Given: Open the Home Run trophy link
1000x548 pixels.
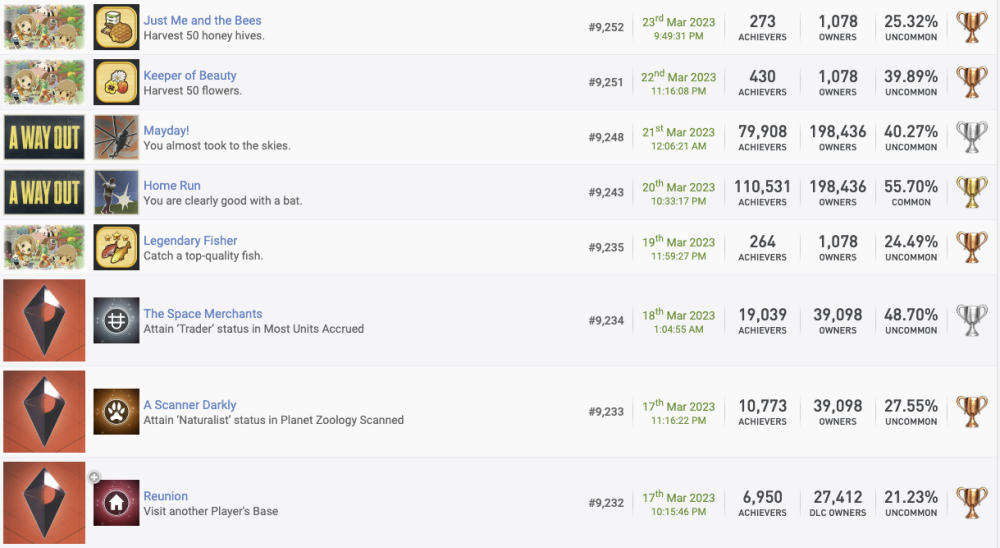Looking at the screenshot, I should click(x=172, y=185).
